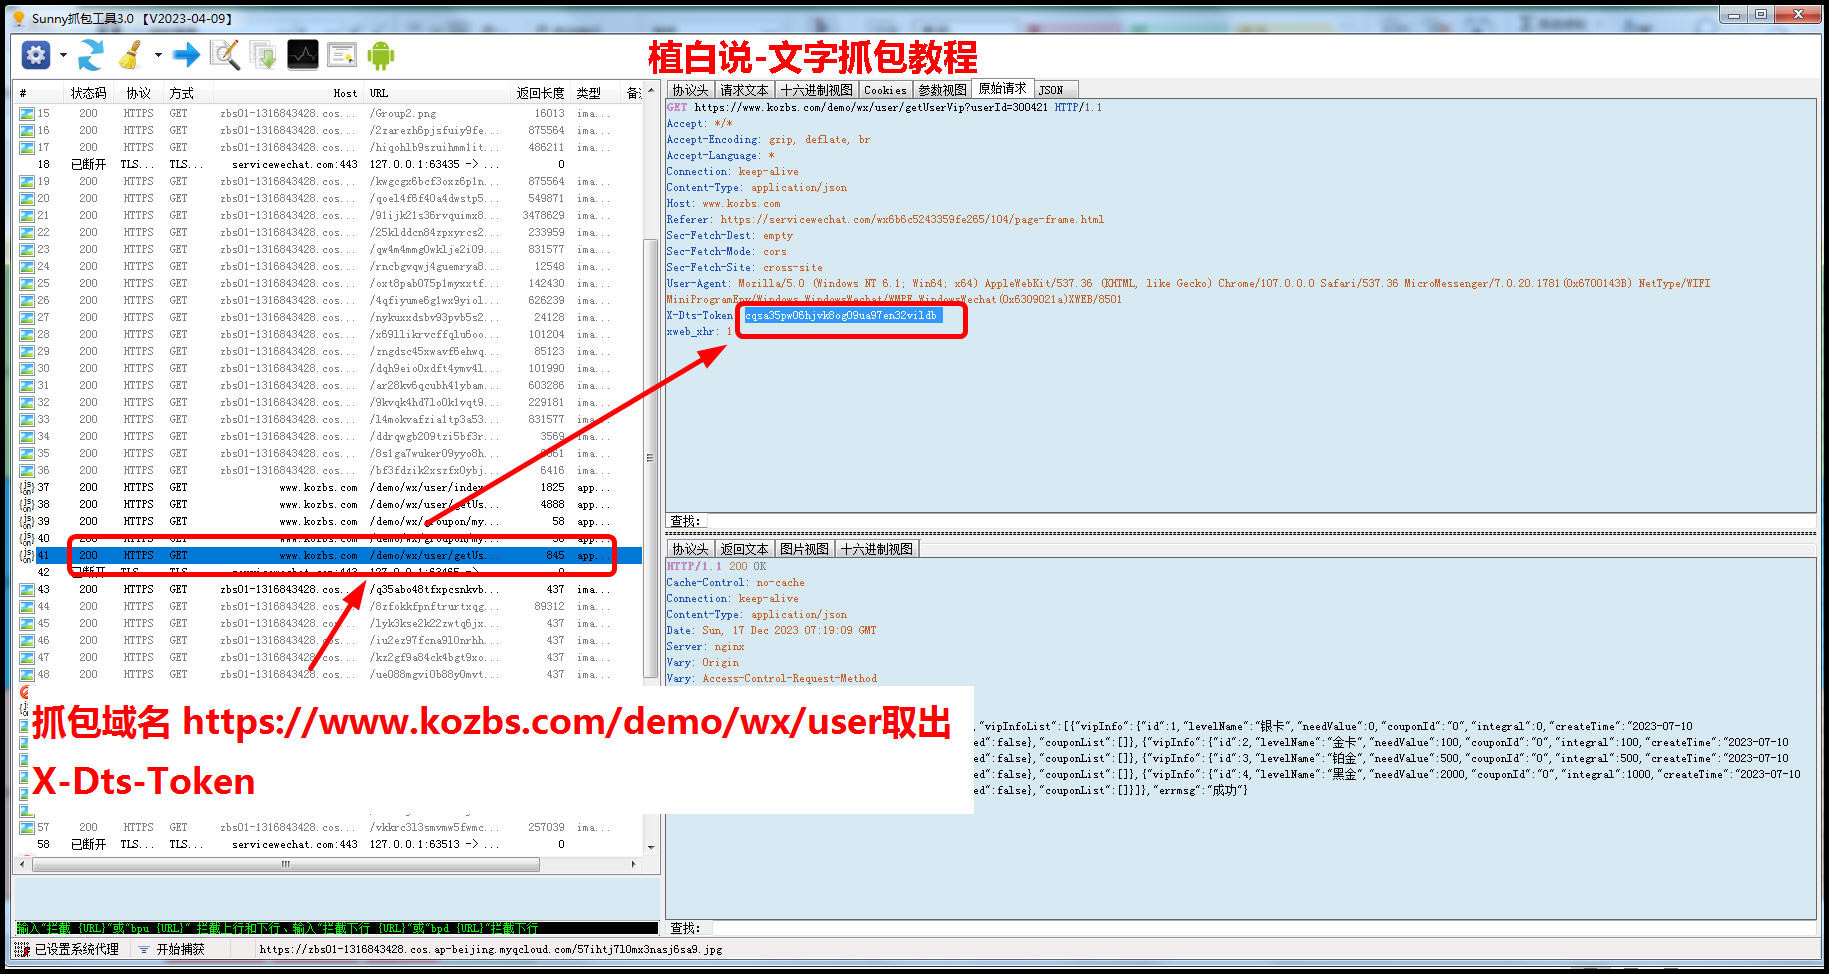The width and height of the screenshot is (1829, 974).
Task: Open the 请求文本 tab
Action: point(744,90)
